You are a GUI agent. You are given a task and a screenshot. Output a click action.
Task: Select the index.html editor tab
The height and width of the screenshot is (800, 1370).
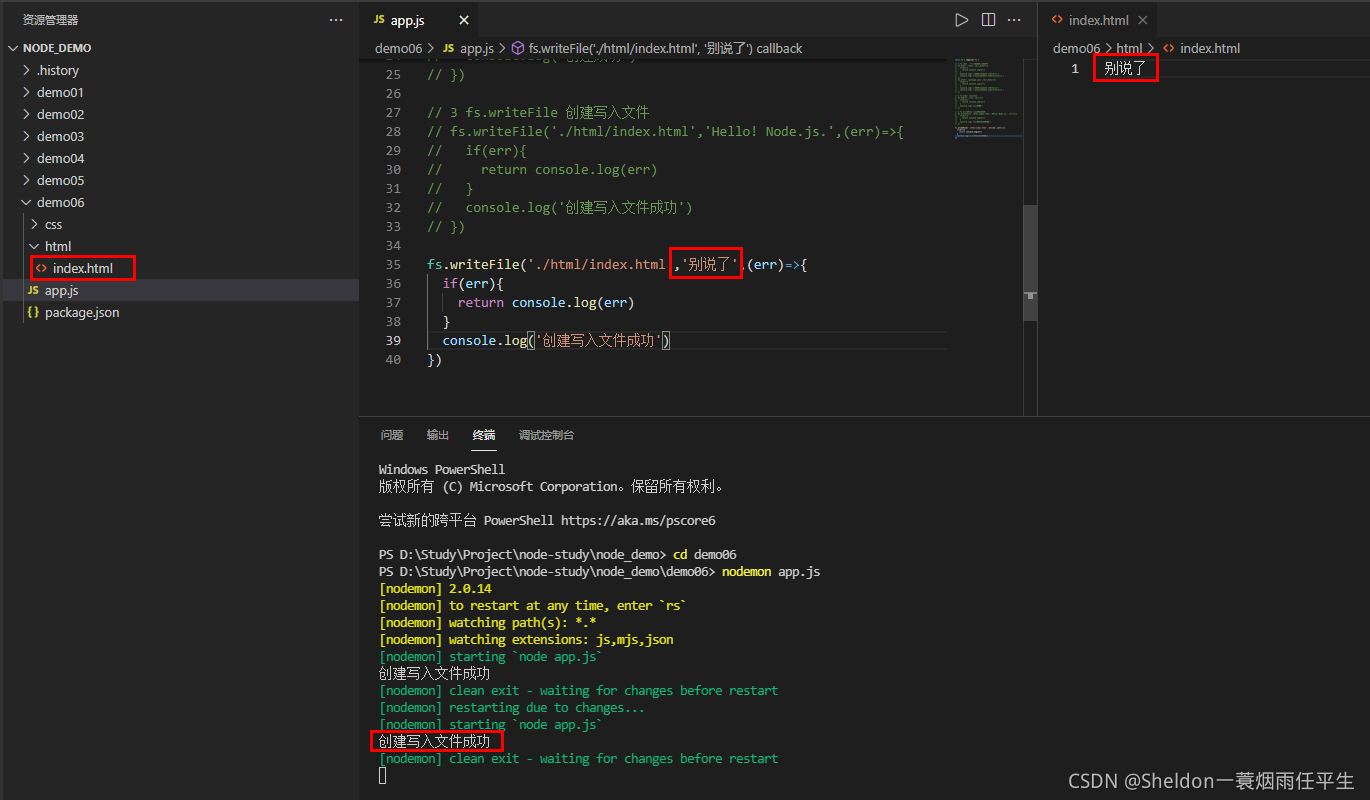point(1097,20)
